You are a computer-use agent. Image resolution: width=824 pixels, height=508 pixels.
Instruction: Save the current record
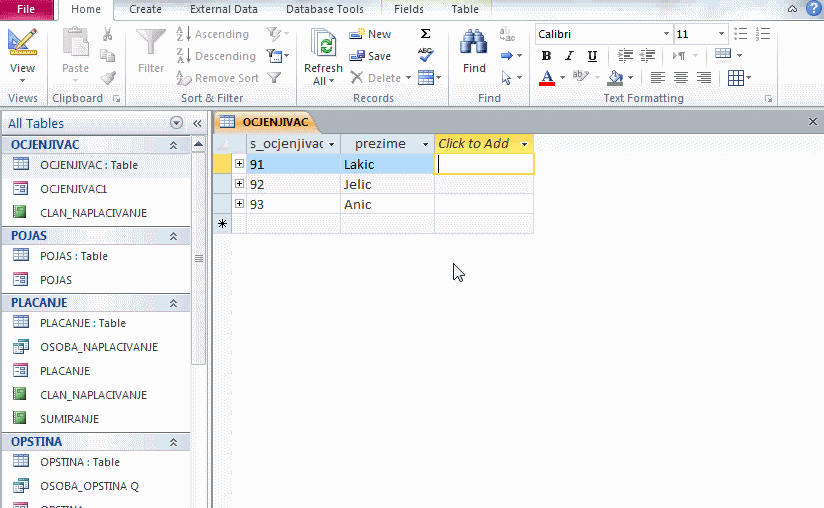coord(370,56)
